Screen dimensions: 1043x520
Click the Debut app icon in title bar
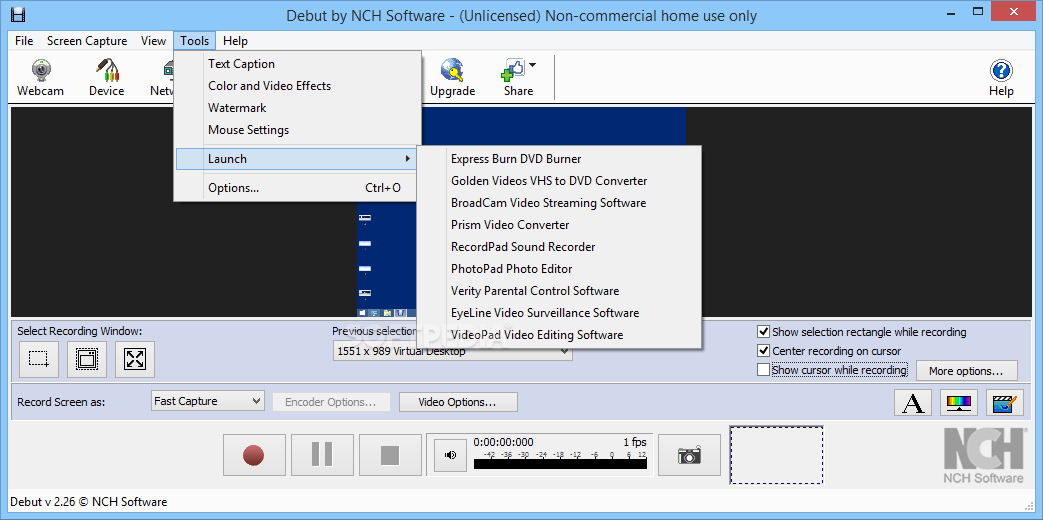(19, 14)
